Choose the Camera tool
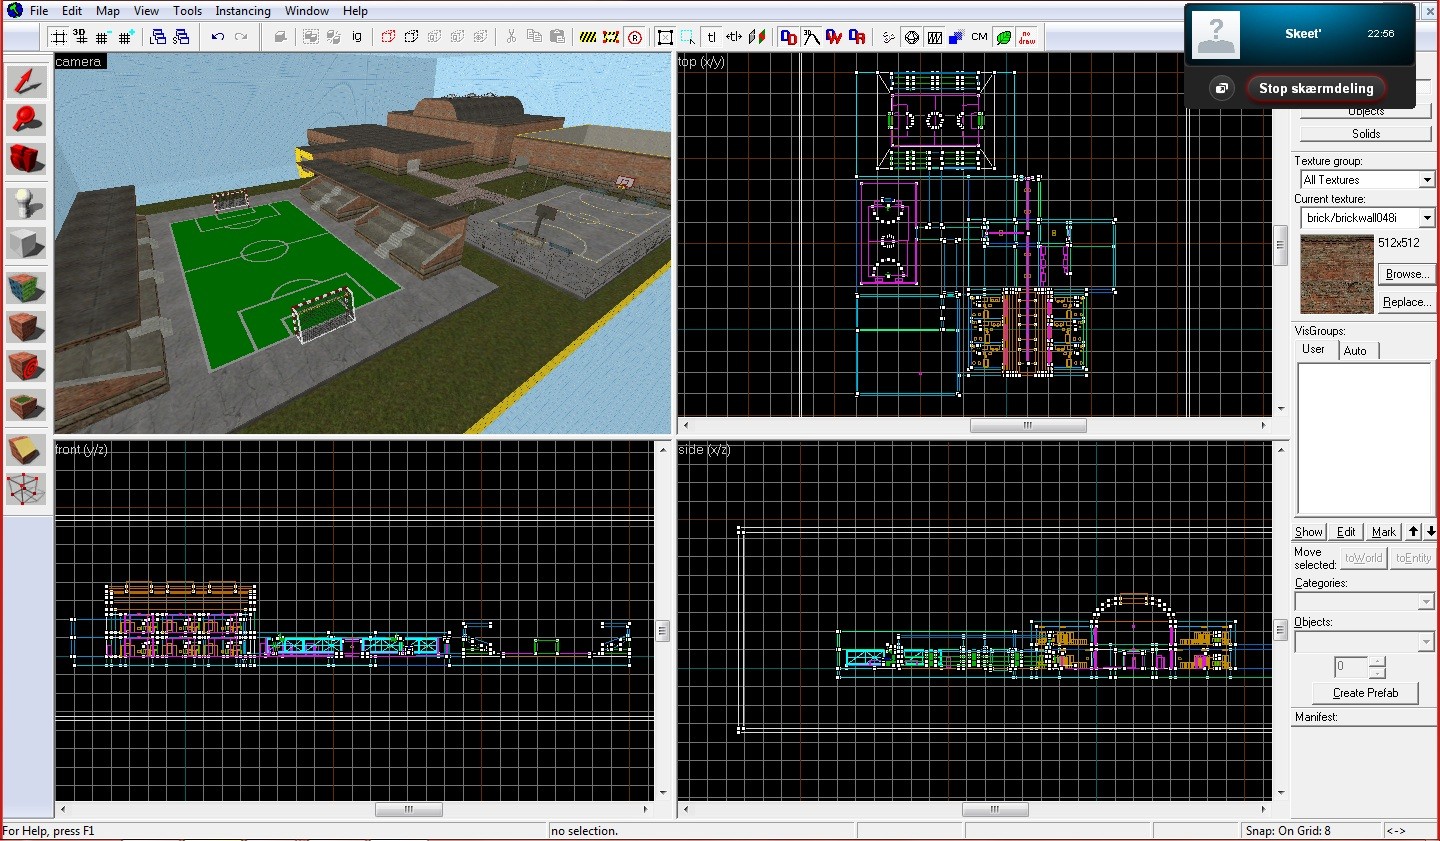 26,158
